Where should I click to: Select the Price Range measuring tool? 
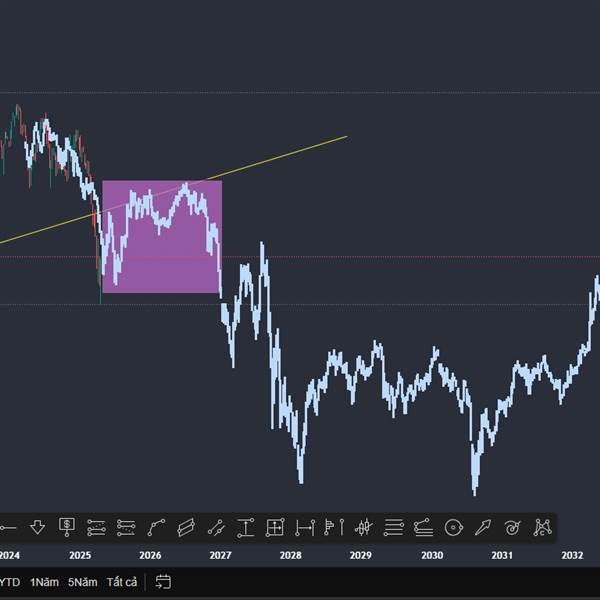[245, 528]
